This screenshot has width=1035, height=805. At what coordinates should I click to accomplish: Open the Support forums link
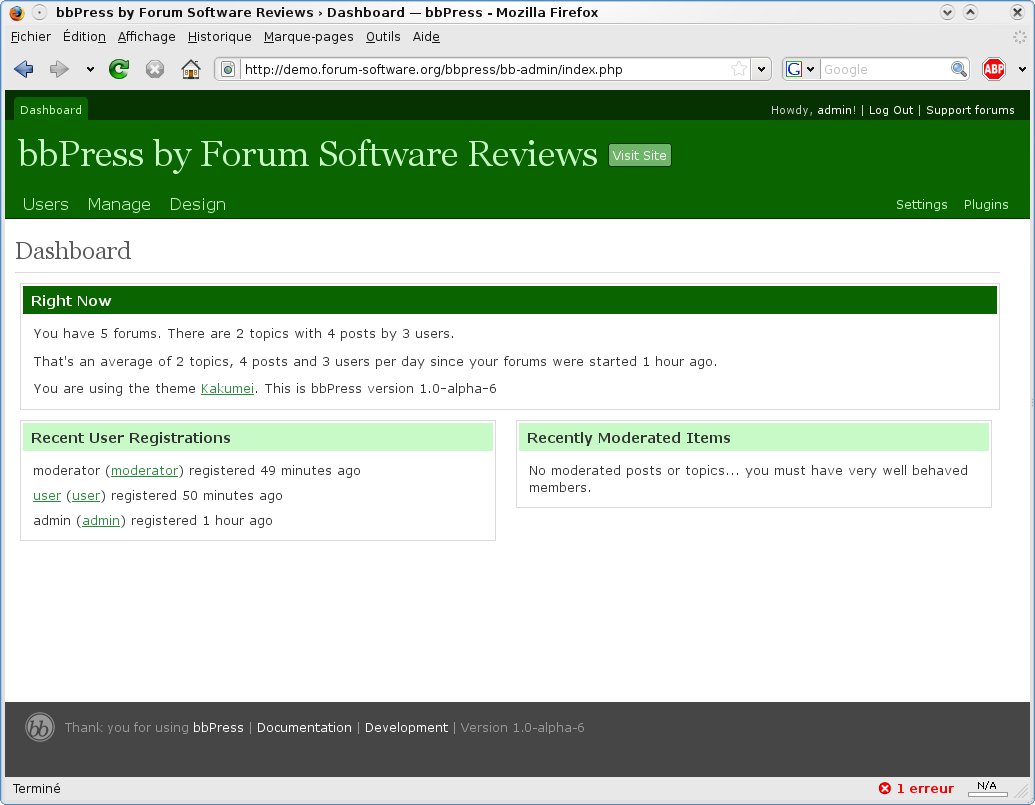tap(970, 110)
